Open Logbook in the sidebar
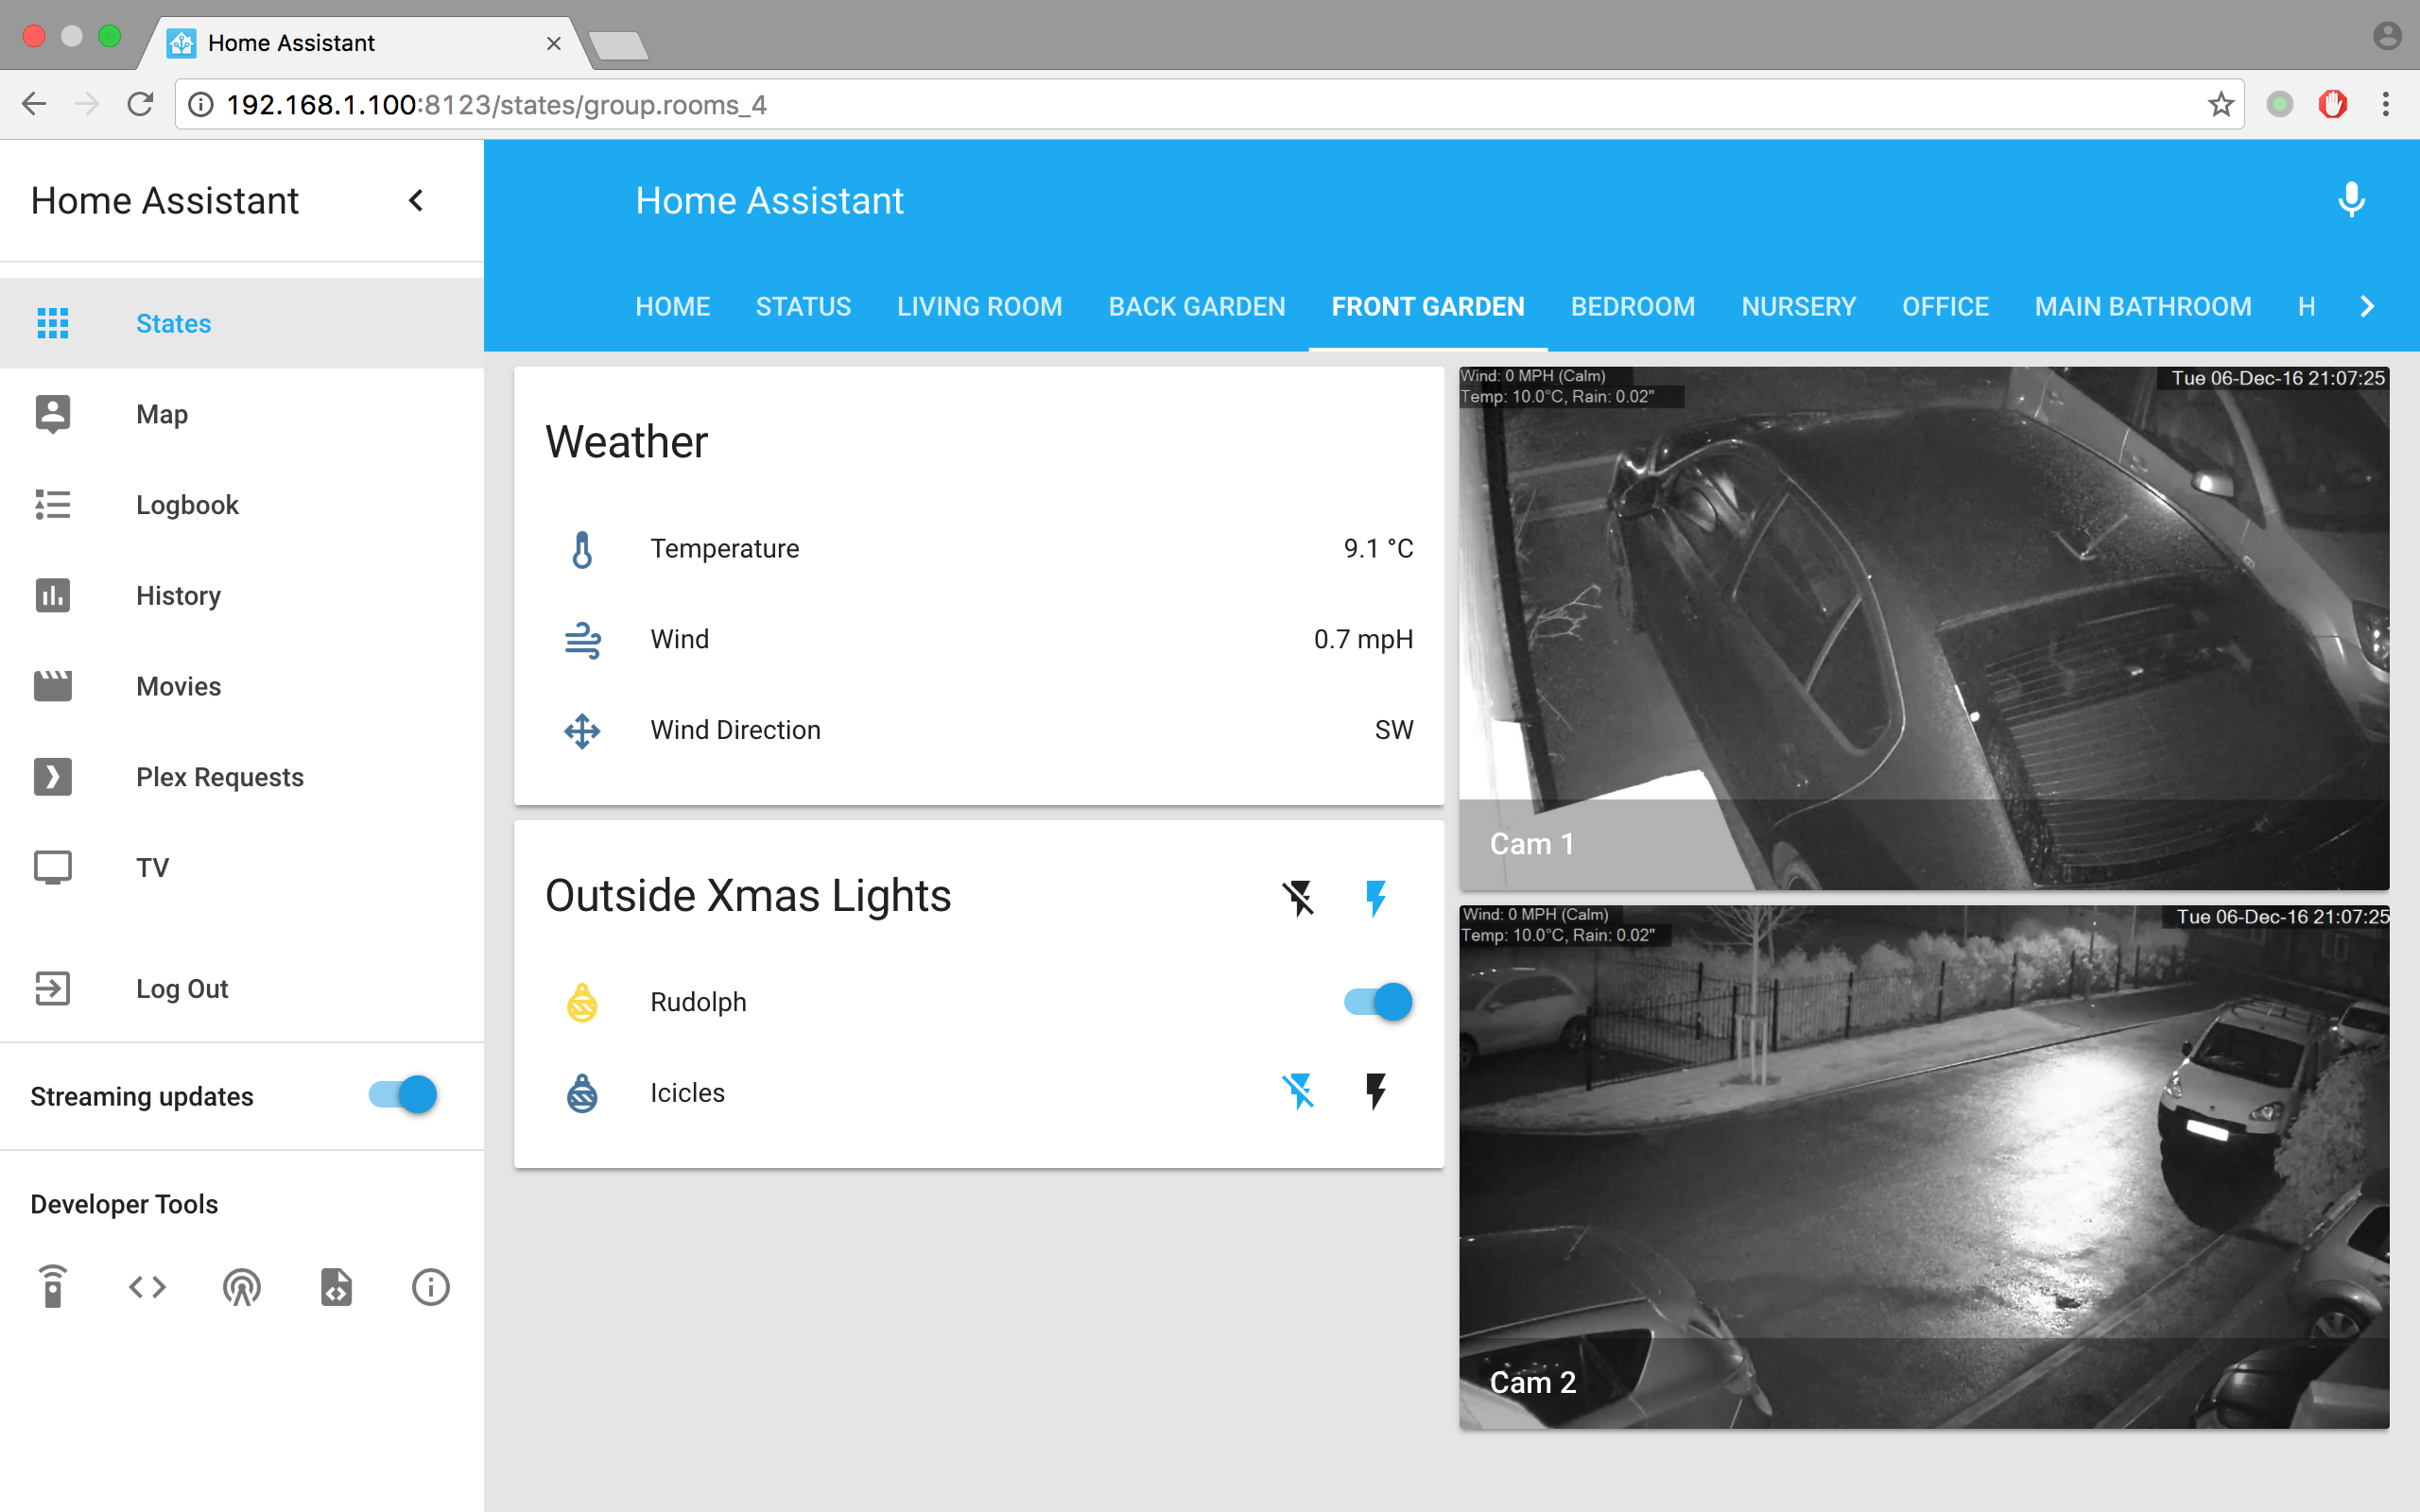The image size is (2420, 1512). (187, 505)
